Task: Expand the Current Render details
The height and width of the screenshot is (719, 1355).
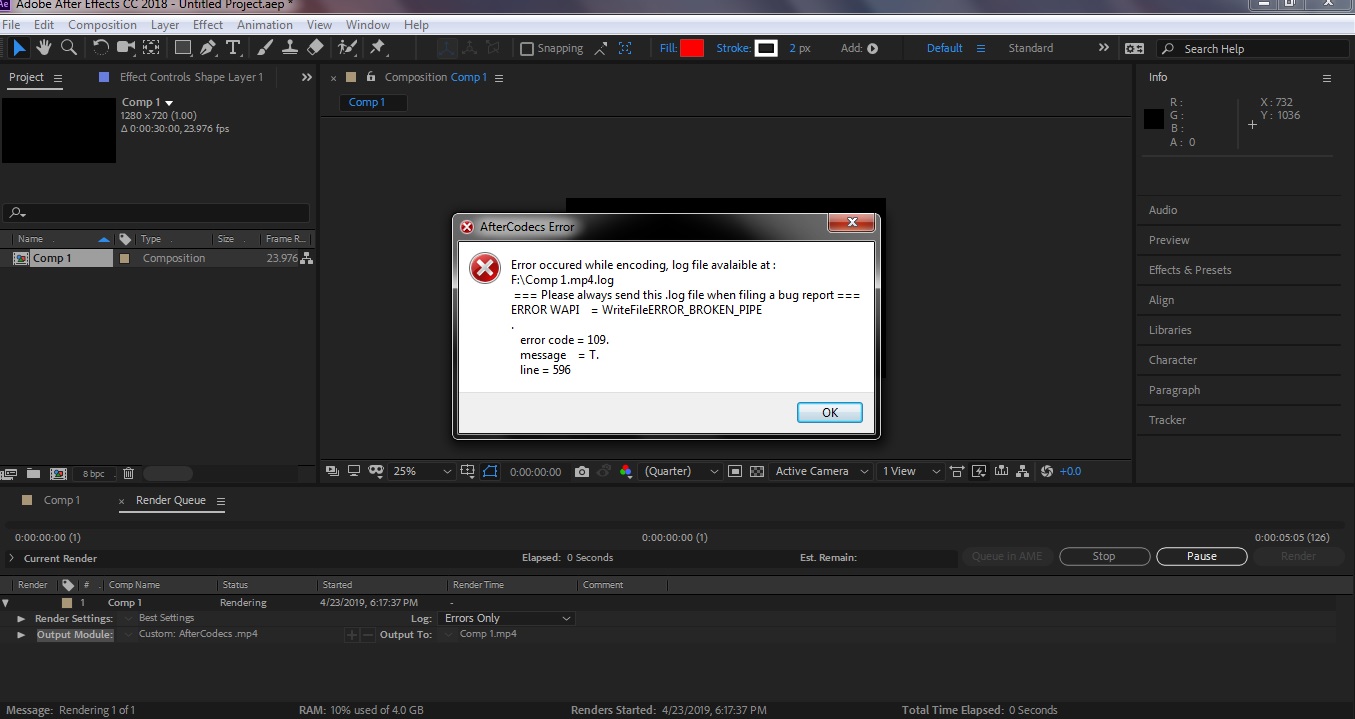Action: pyautogui.click(x=11, y=558)
